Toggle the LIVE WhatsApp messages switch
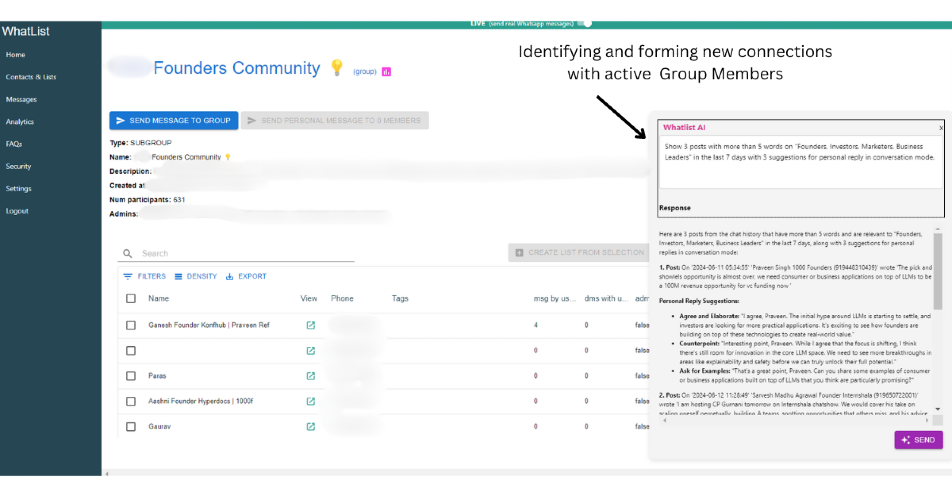This screenshot has height=500, width=952. (x=584, y=24)
